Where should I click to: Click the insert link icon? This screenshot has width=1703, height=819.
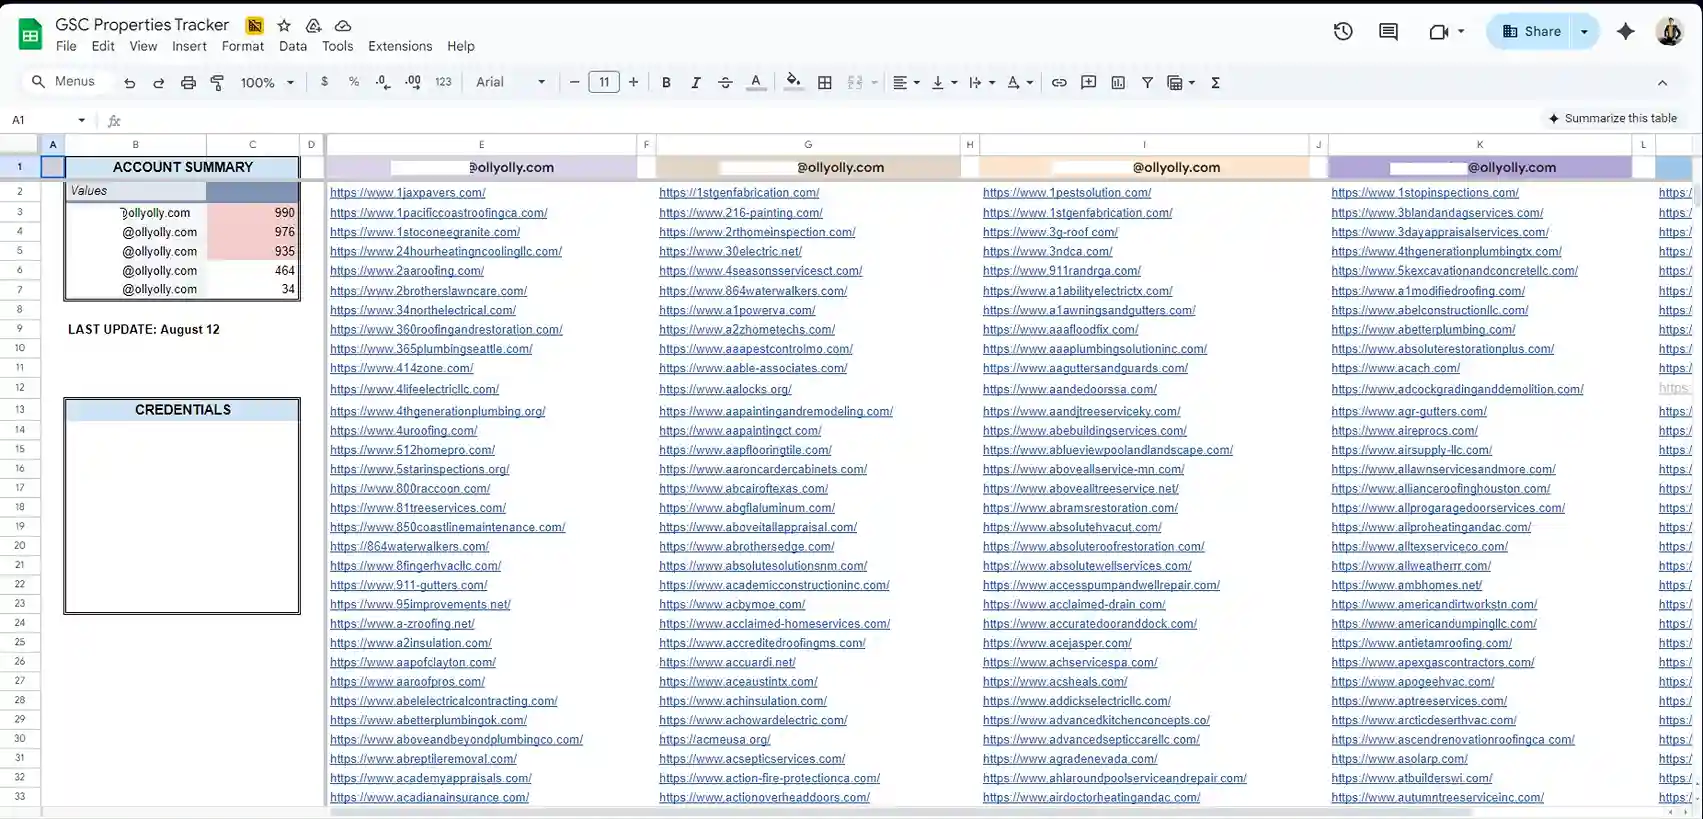point(1059,83)
